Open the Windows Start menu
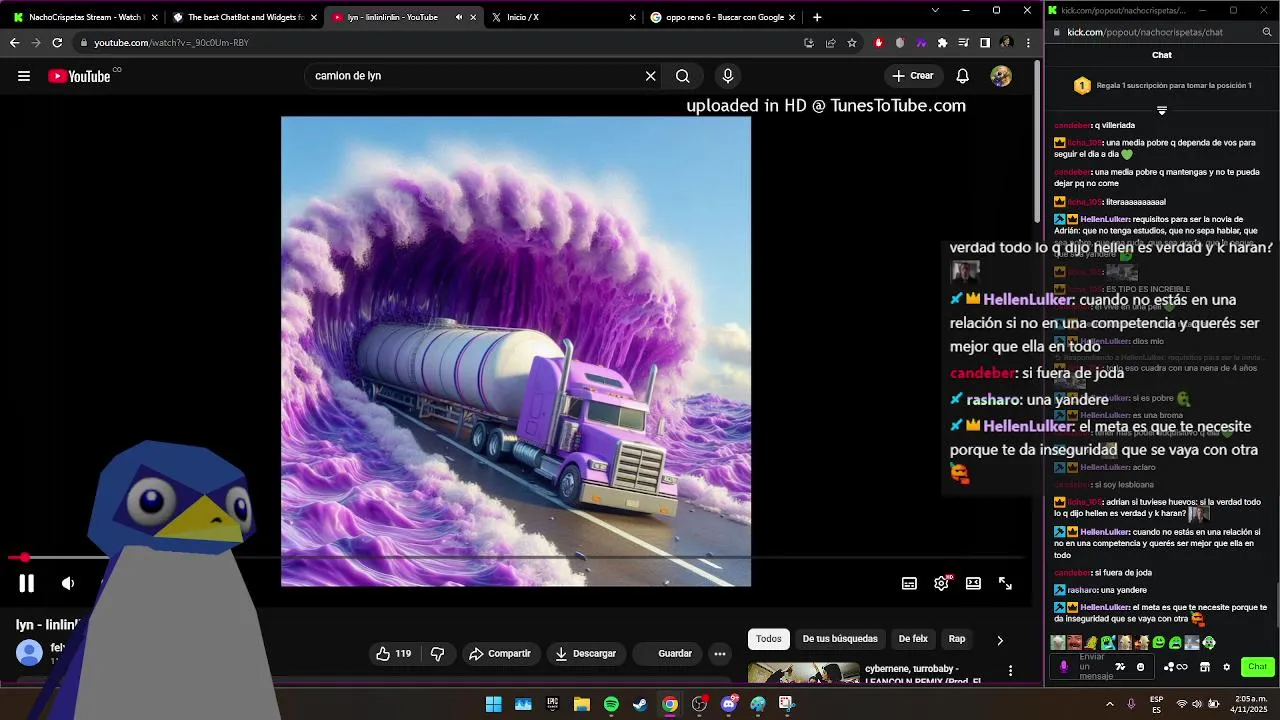The image size is (1280, 720). coord(493,705)
